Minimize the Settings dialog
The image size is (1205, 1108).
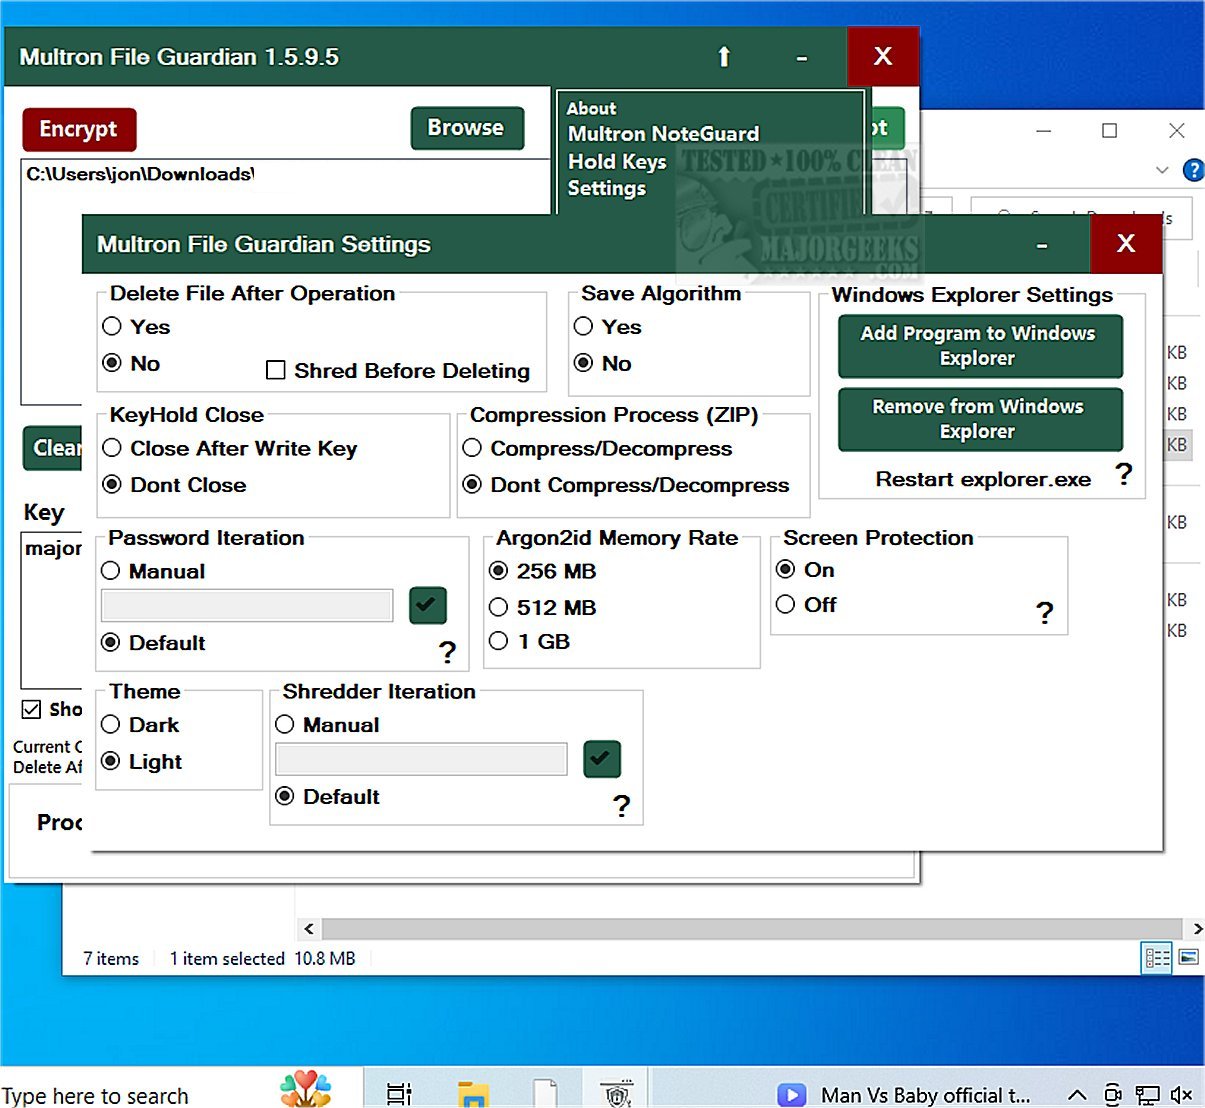click(x=1042, y=245)
